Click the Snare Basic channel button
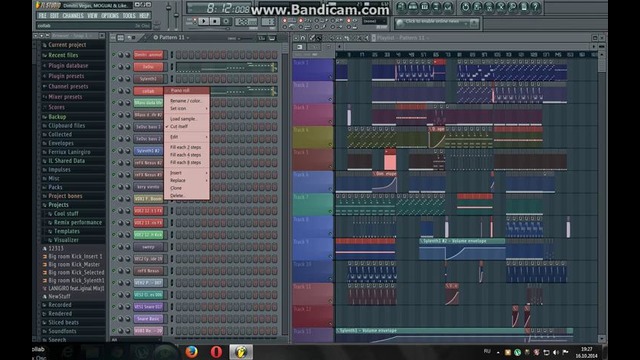The height and width of the screenshot is (360, 640). tap(148, 319)
